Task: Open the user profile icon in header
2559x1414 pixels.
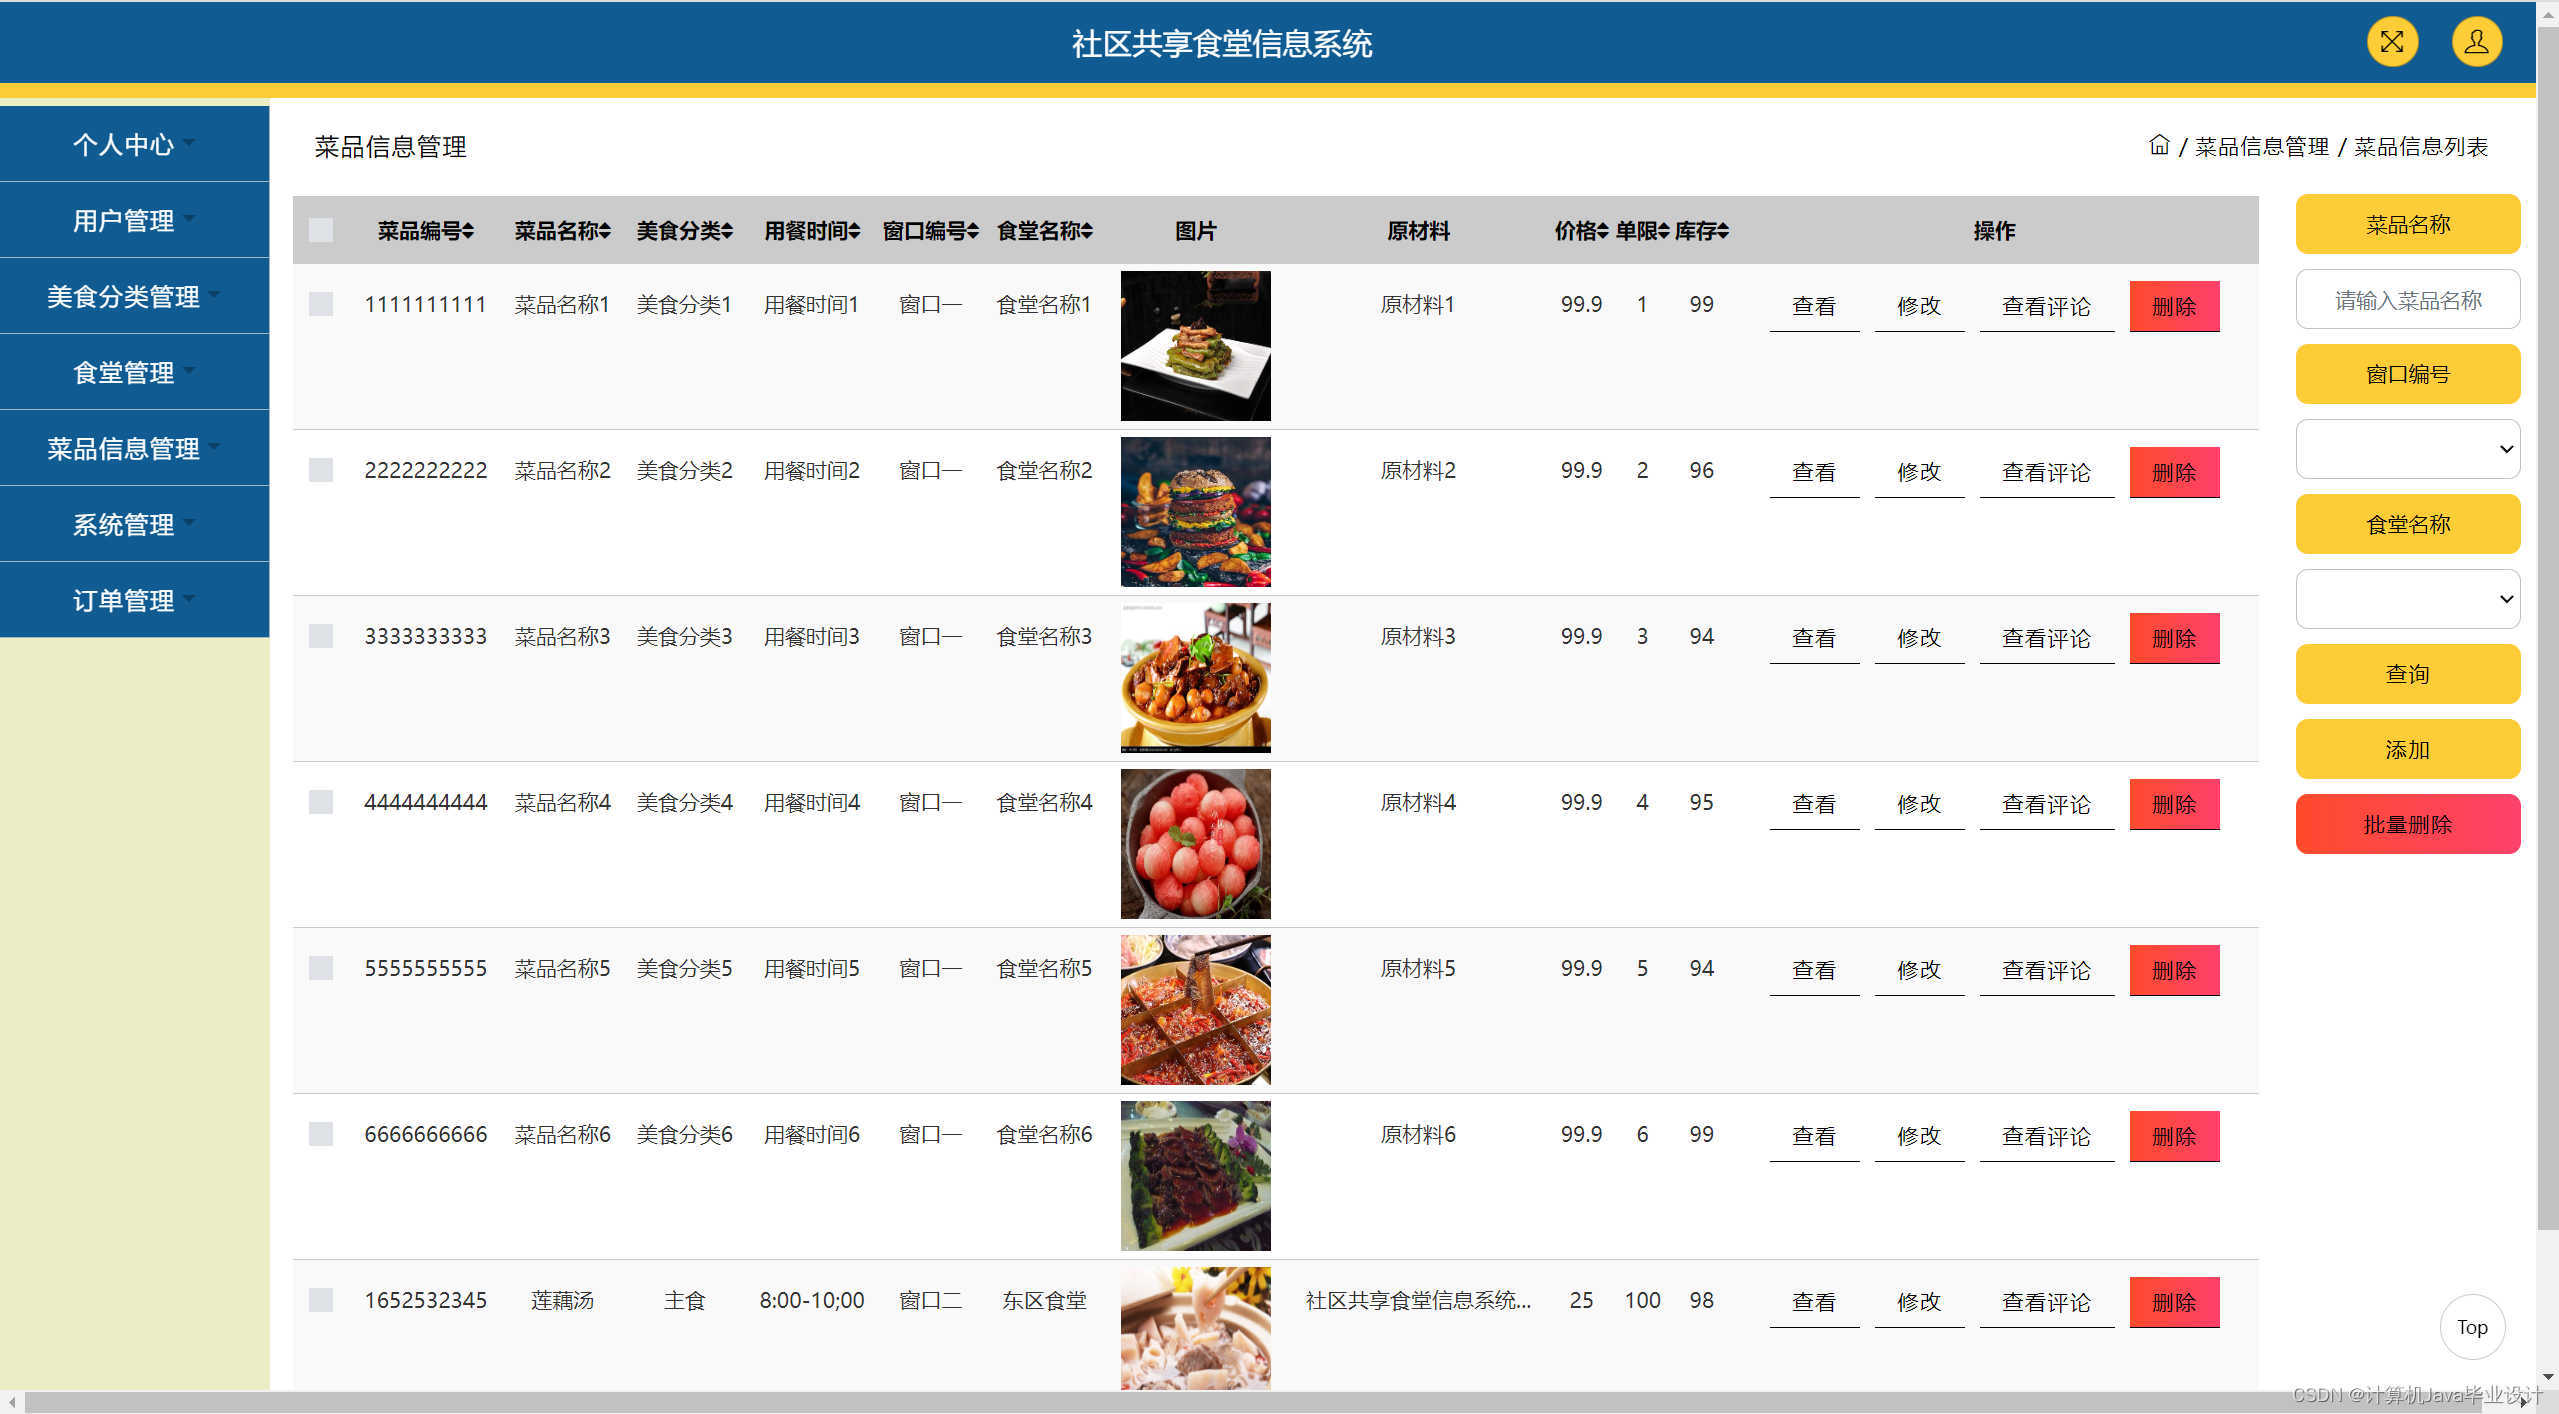Action: tap(2476, 42)
